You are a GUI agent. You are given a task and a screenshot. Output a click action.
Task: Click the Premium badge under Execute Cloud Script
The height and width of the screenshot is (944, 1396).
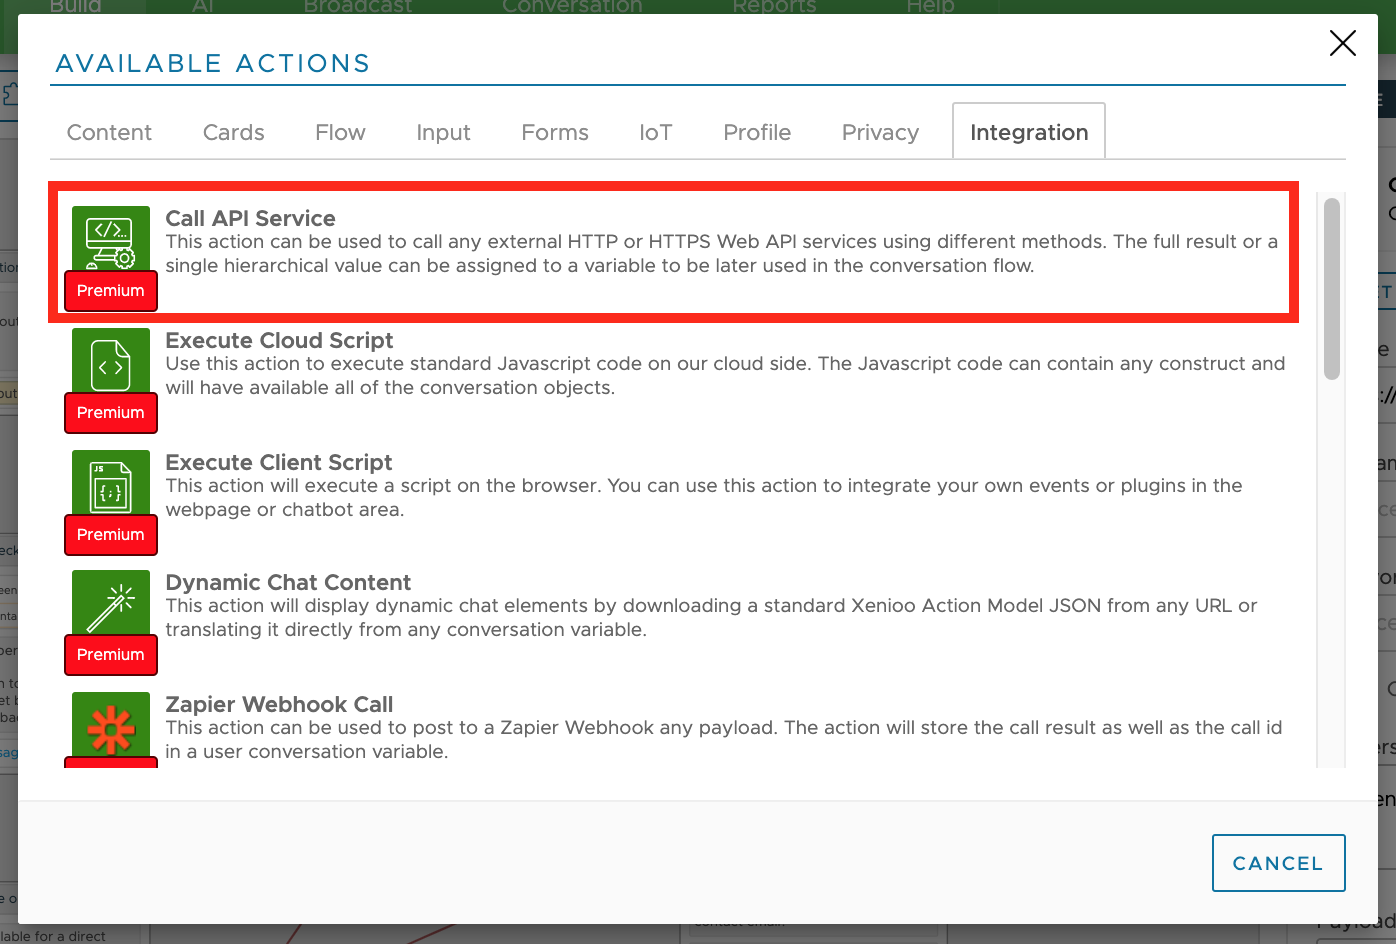[x=111, y=413]
